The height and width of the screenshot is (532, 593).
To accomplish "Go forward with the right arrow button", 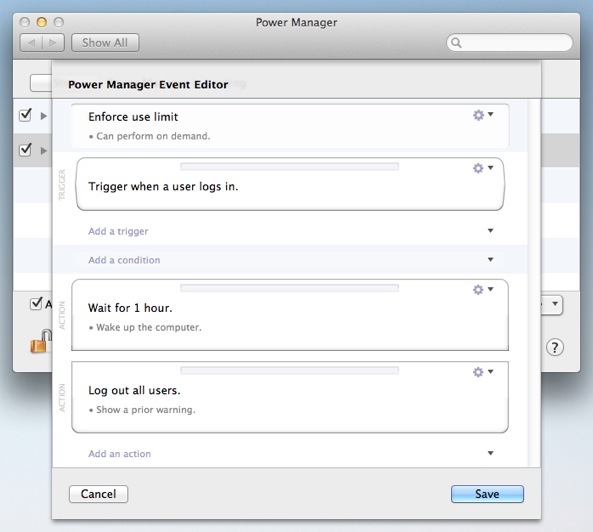I will [x=53, y=43].
